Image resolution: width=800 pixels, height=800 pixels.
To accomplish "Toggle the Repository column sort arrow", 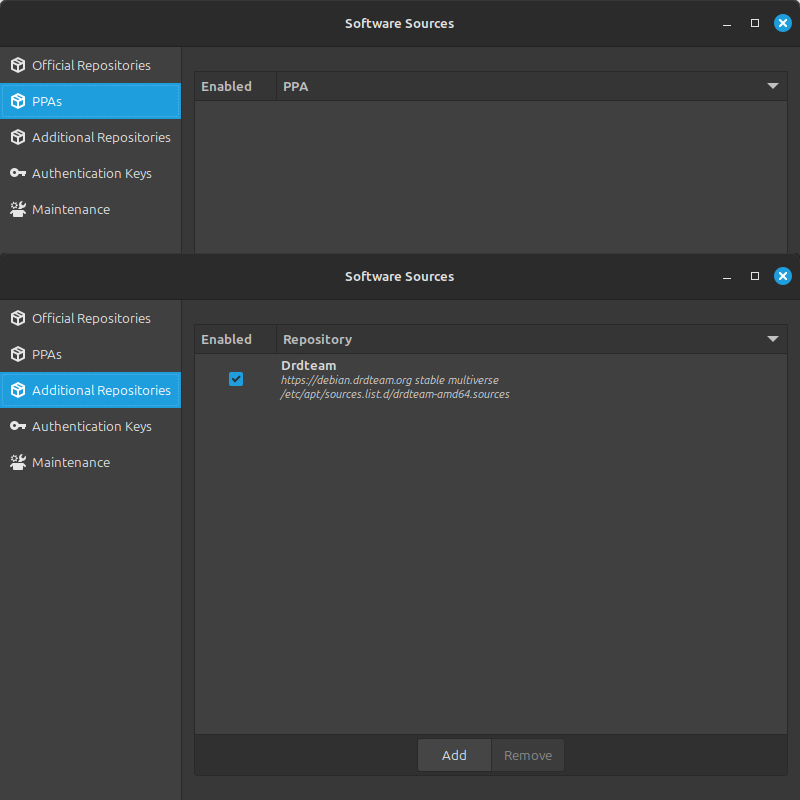I will pos(772,339).
